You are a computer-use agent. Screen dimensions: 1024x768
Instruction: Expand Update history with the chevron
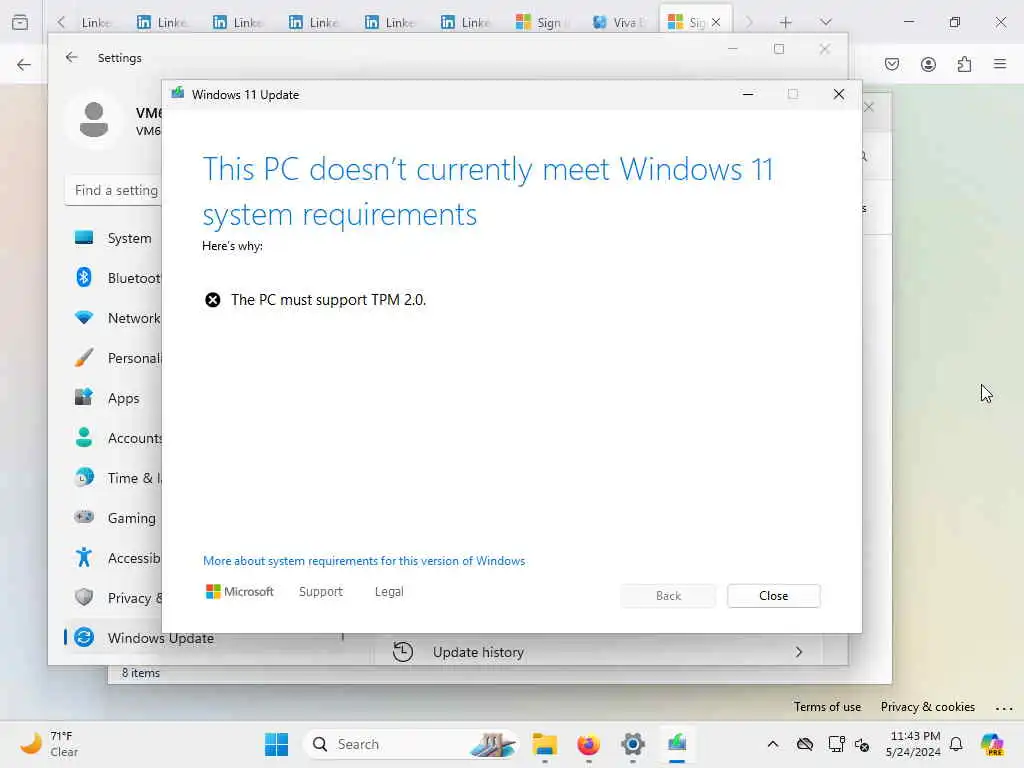click(x=799, y=652)
